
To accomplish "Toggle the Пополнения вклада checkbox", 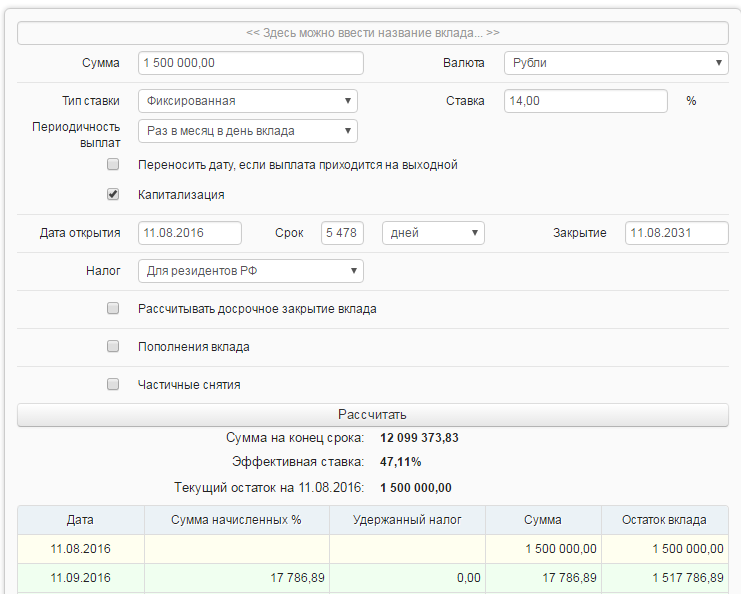I will [113, 347].
